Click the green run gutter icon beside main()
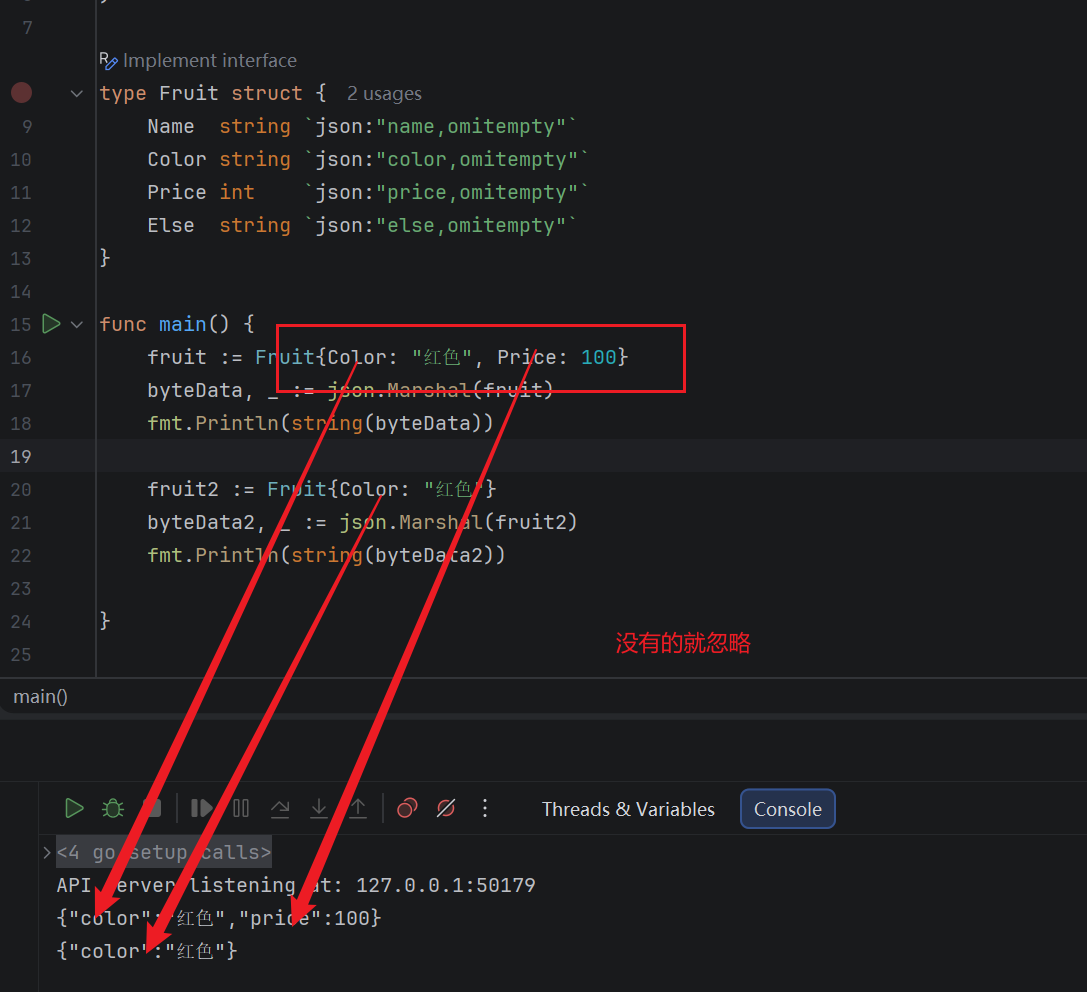1087x992 pixels. tap(51, 324)
